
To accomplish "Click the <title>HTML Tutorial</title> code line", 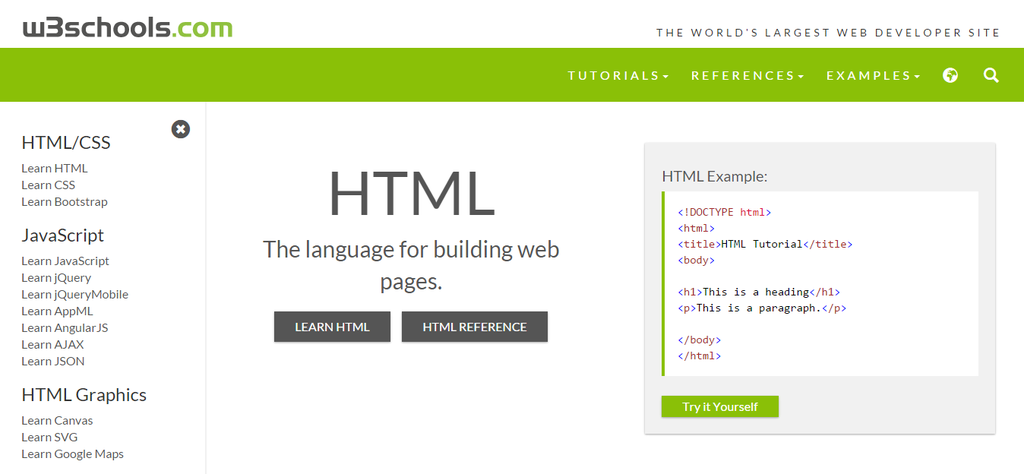I will click(765, 244).
